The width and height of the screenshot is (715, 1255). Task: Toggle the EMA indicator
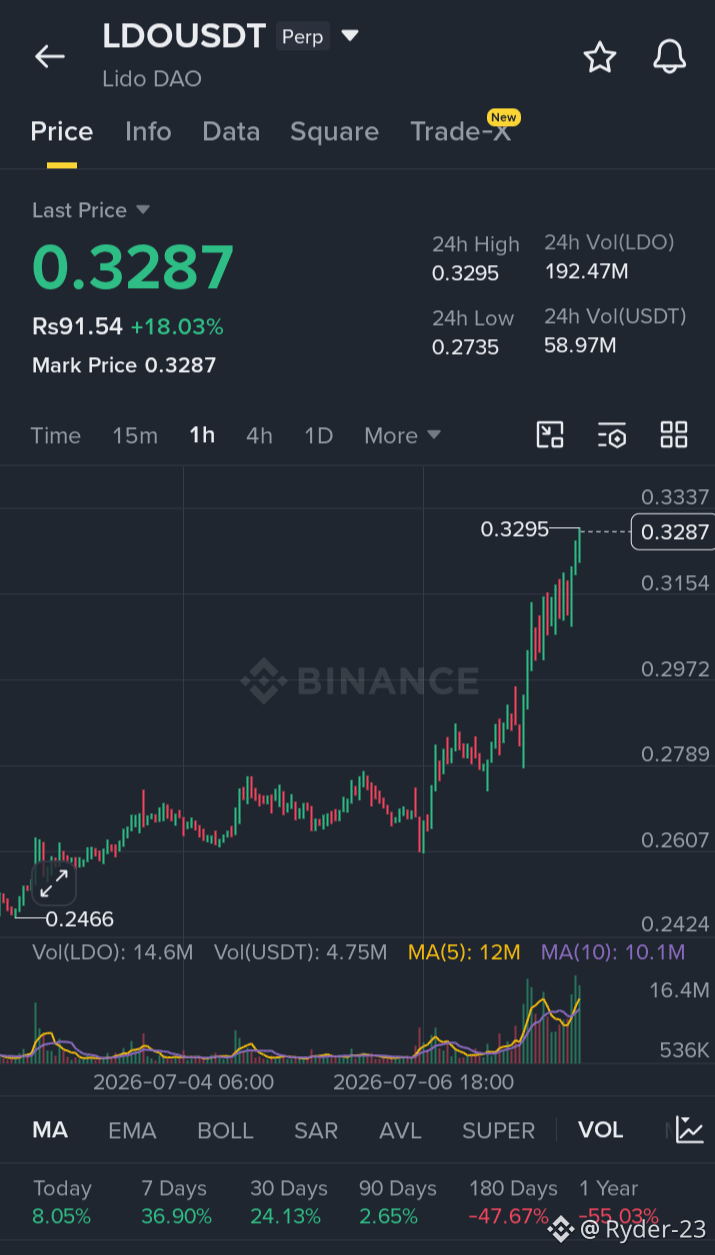click(132, 1130)
